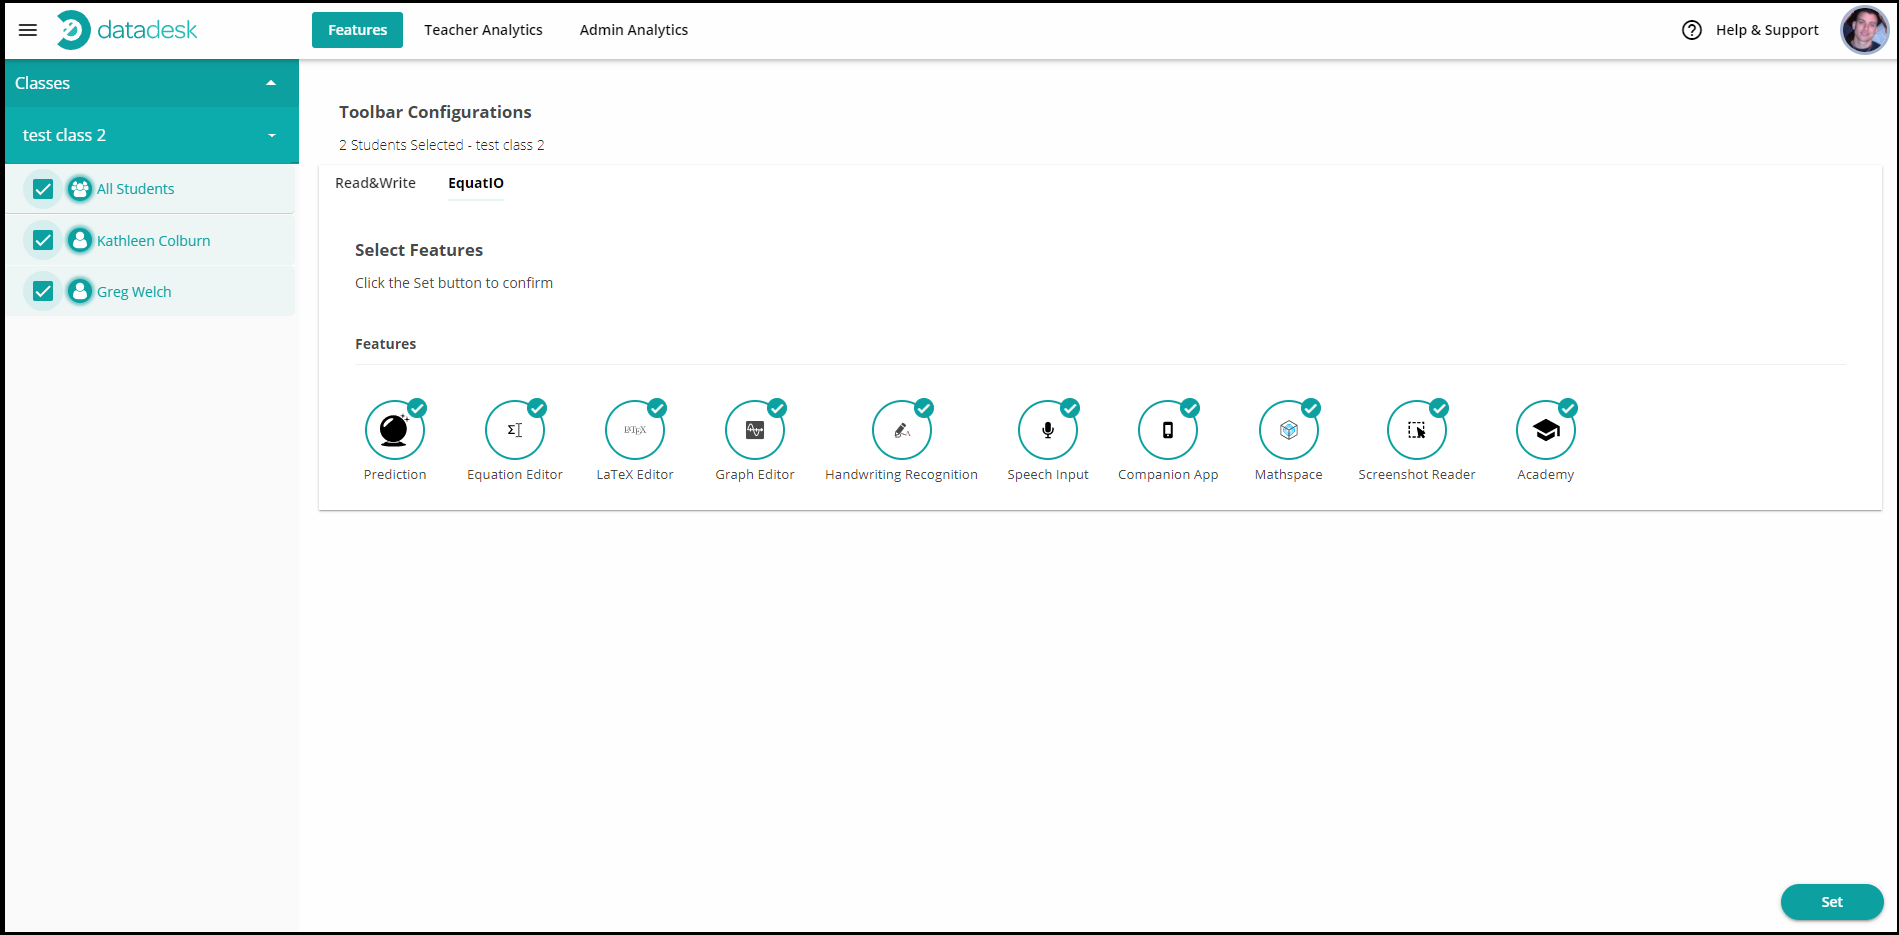Viewport: 1899px width, 935px height.
Task: Select the Companion App phone icon
Action: tap(1168, 430)
